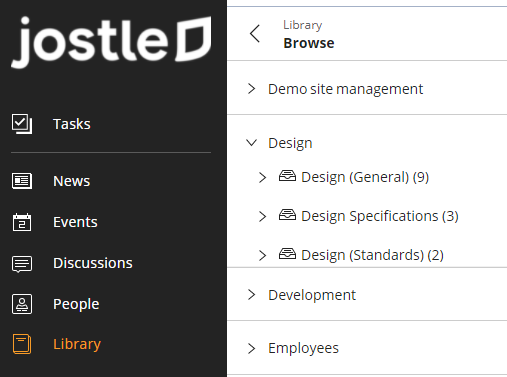507x377 pixels.
Task: Click the Design Specifications tray icon
Action: coord(287,215)
